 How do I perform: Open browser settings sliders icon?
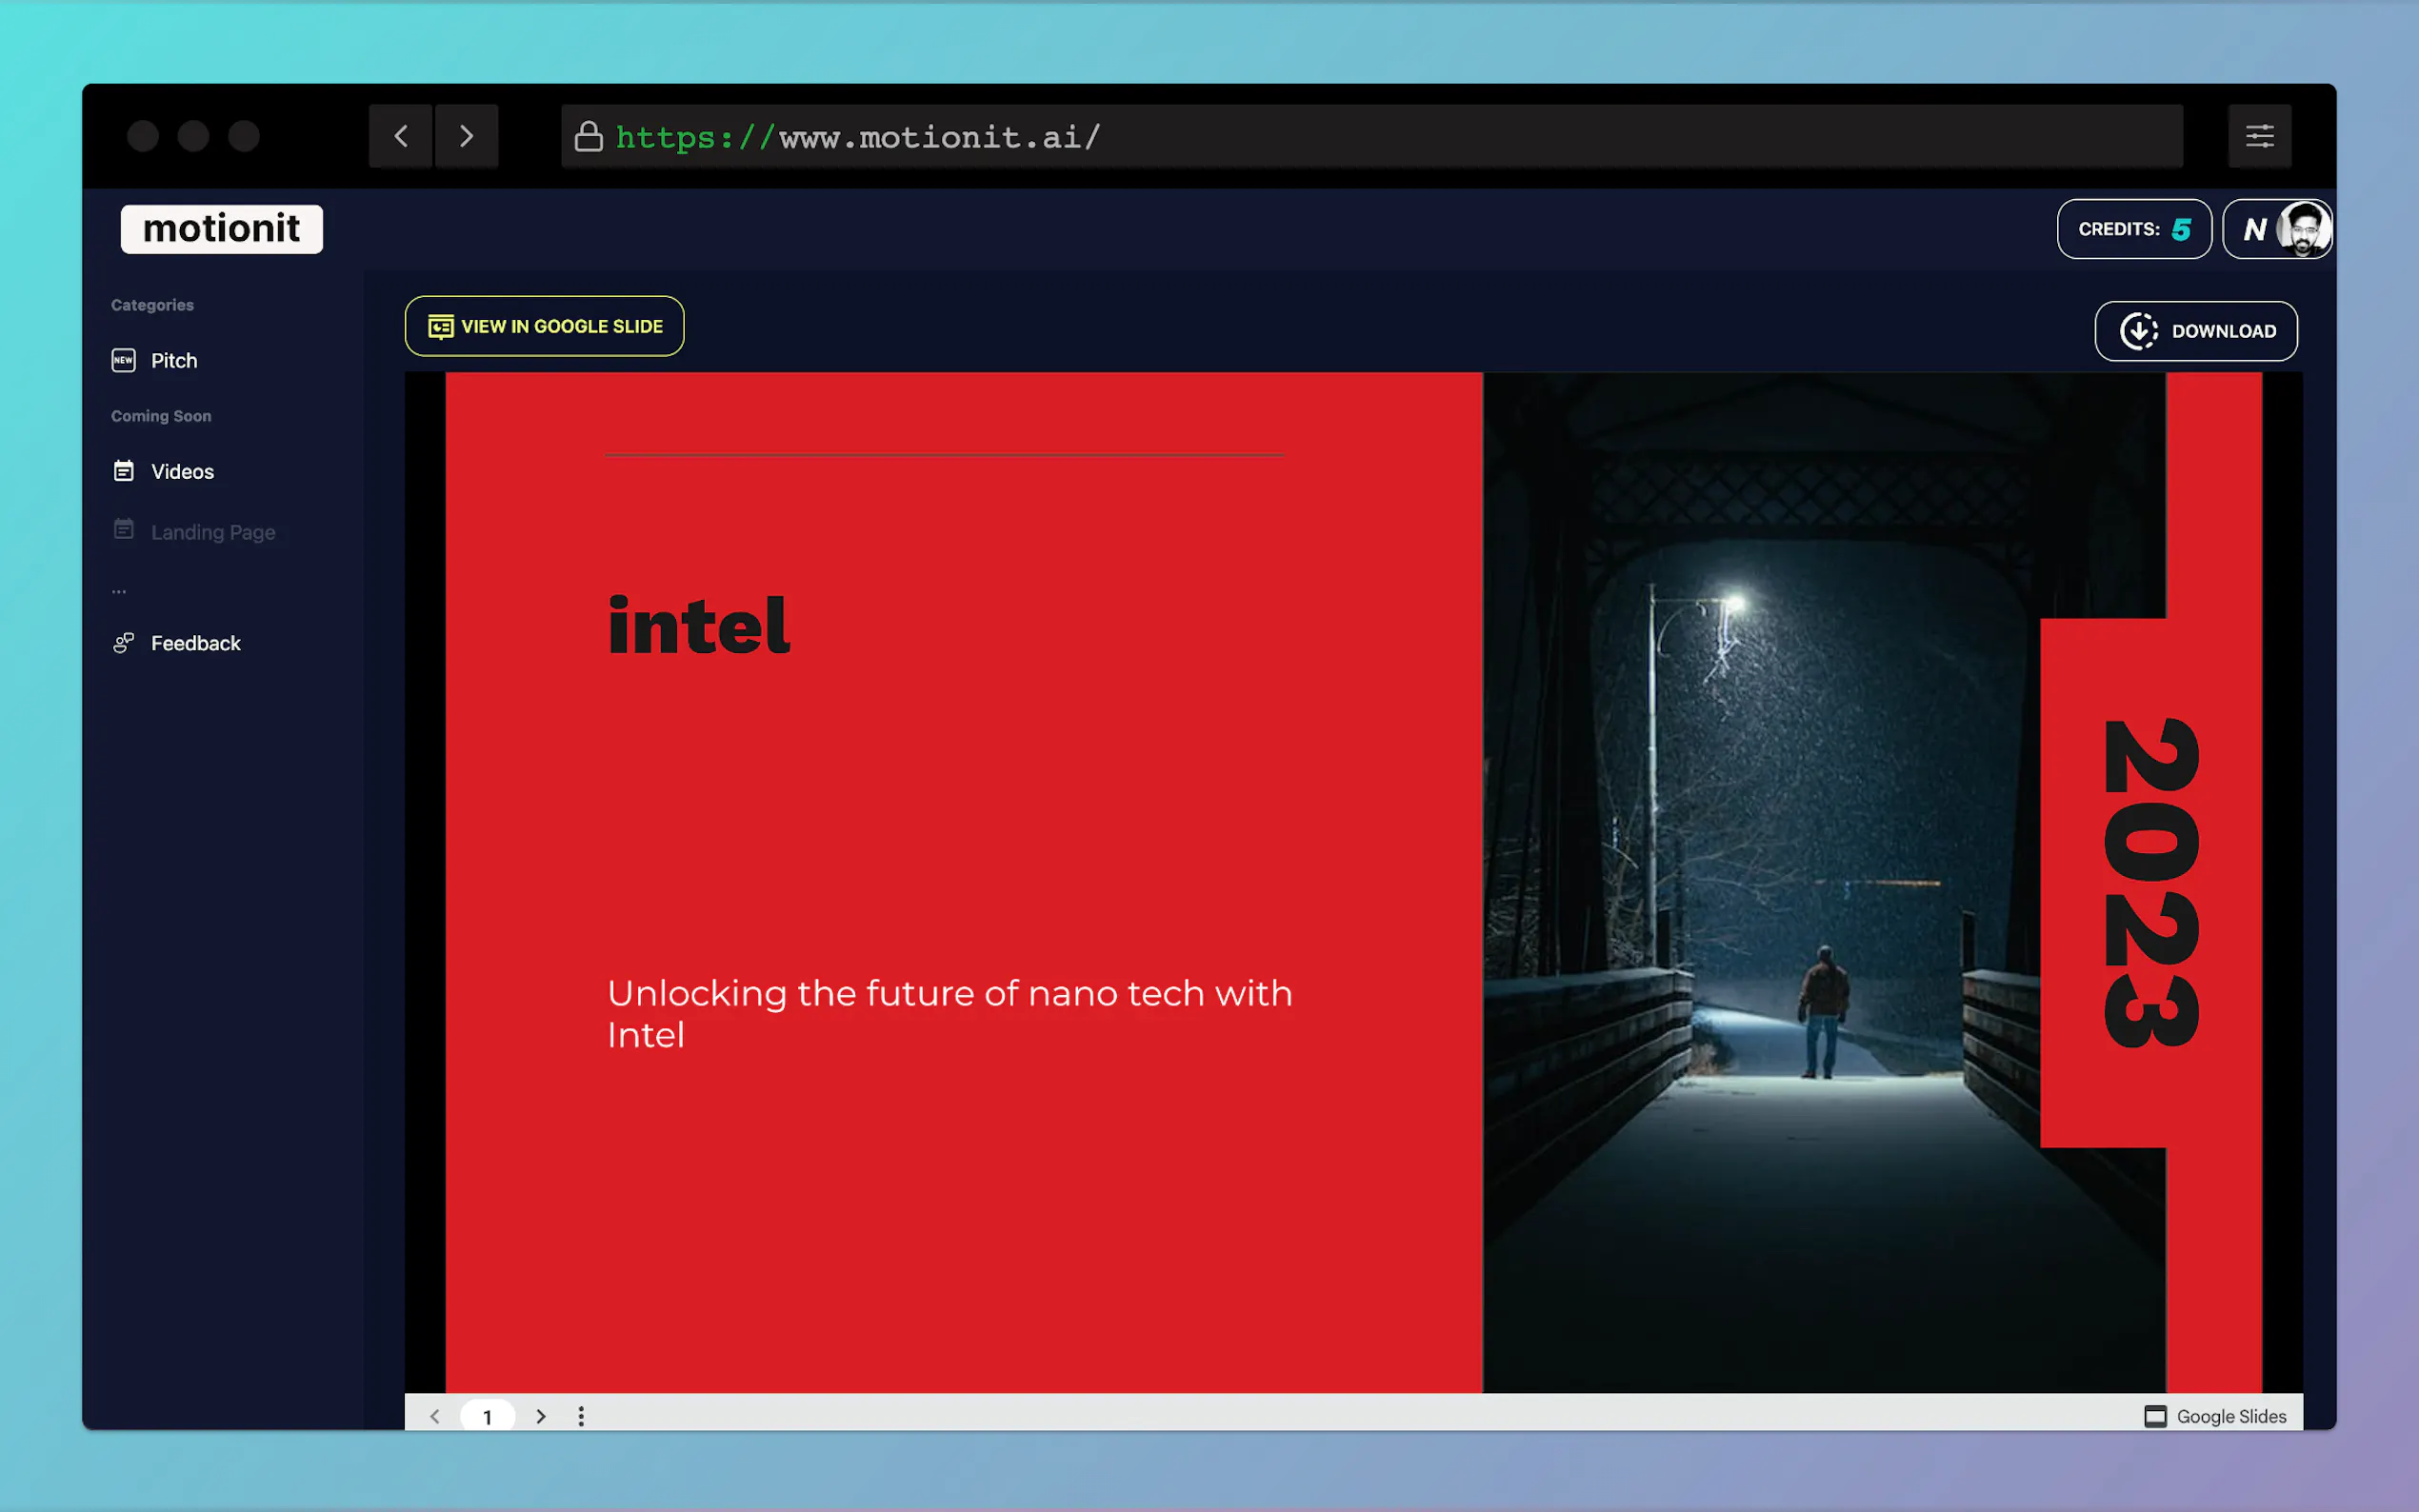point(2259,136)
